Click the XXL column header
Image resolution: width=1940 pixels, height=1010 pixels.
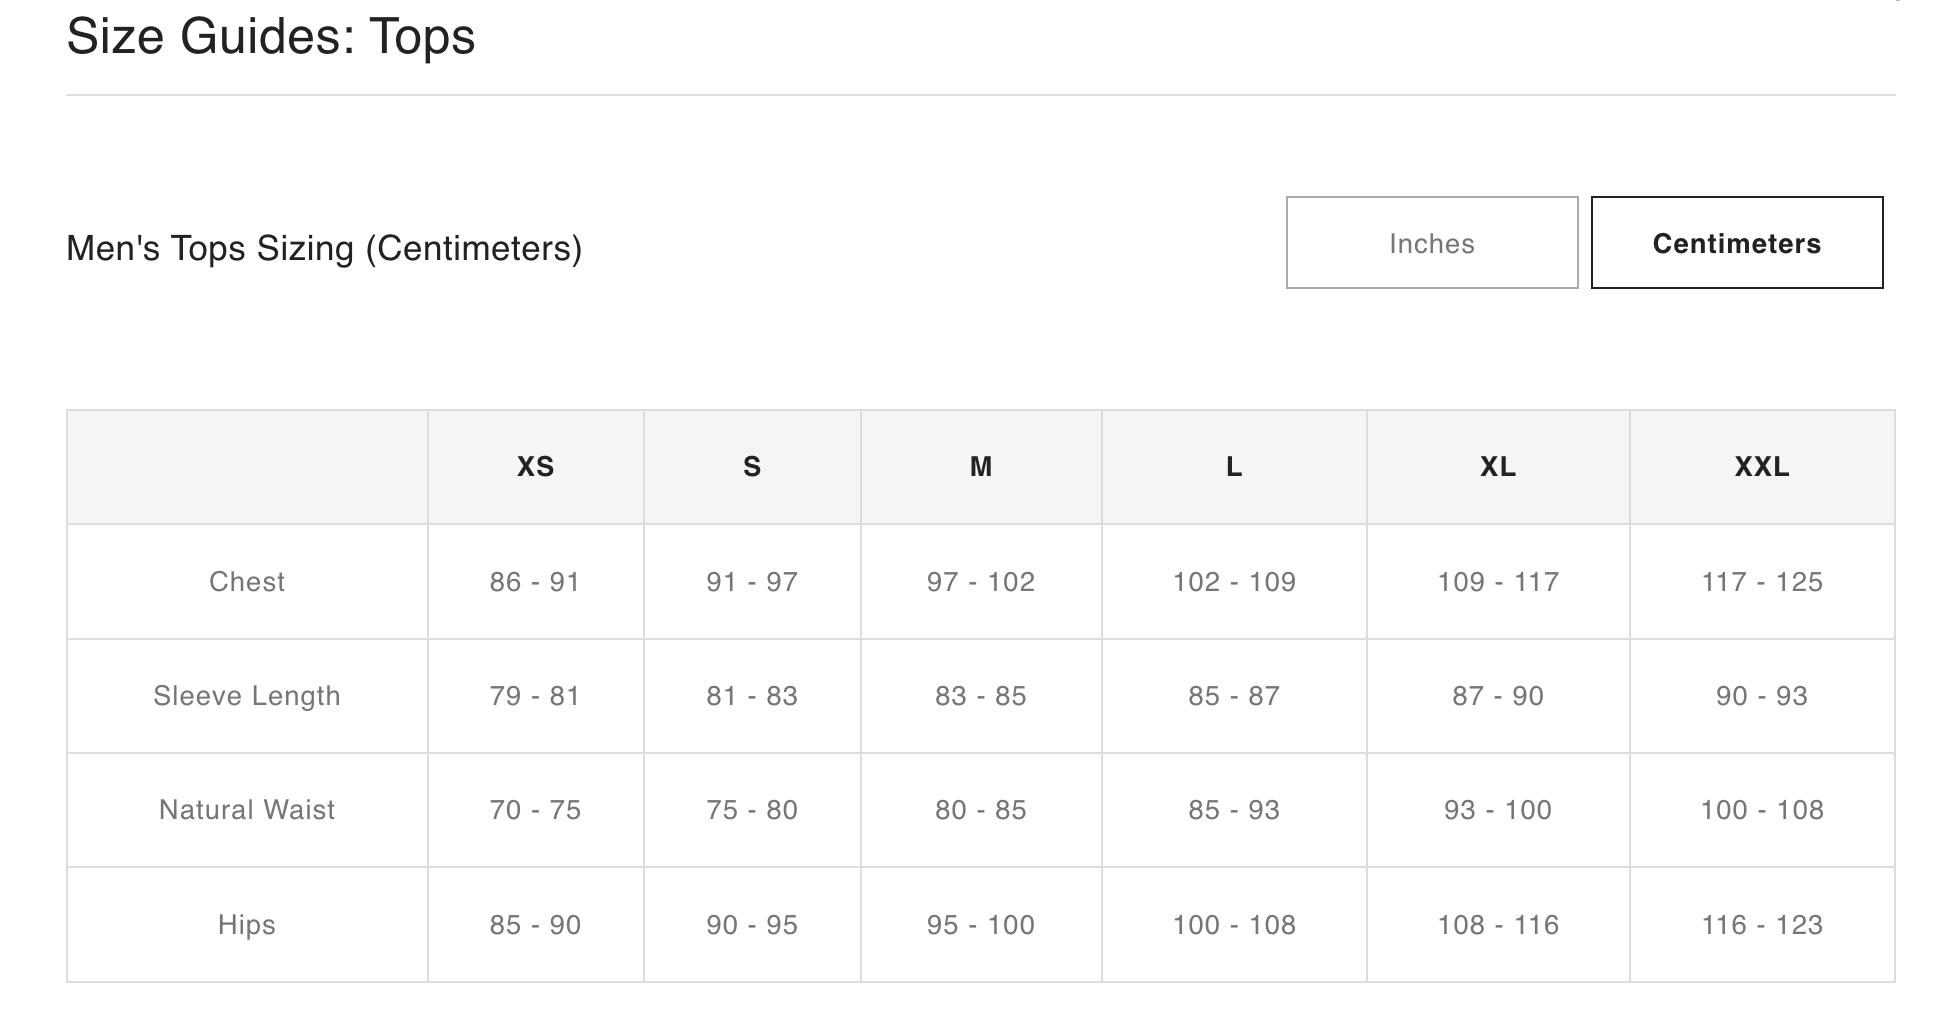click(1762, 467)
